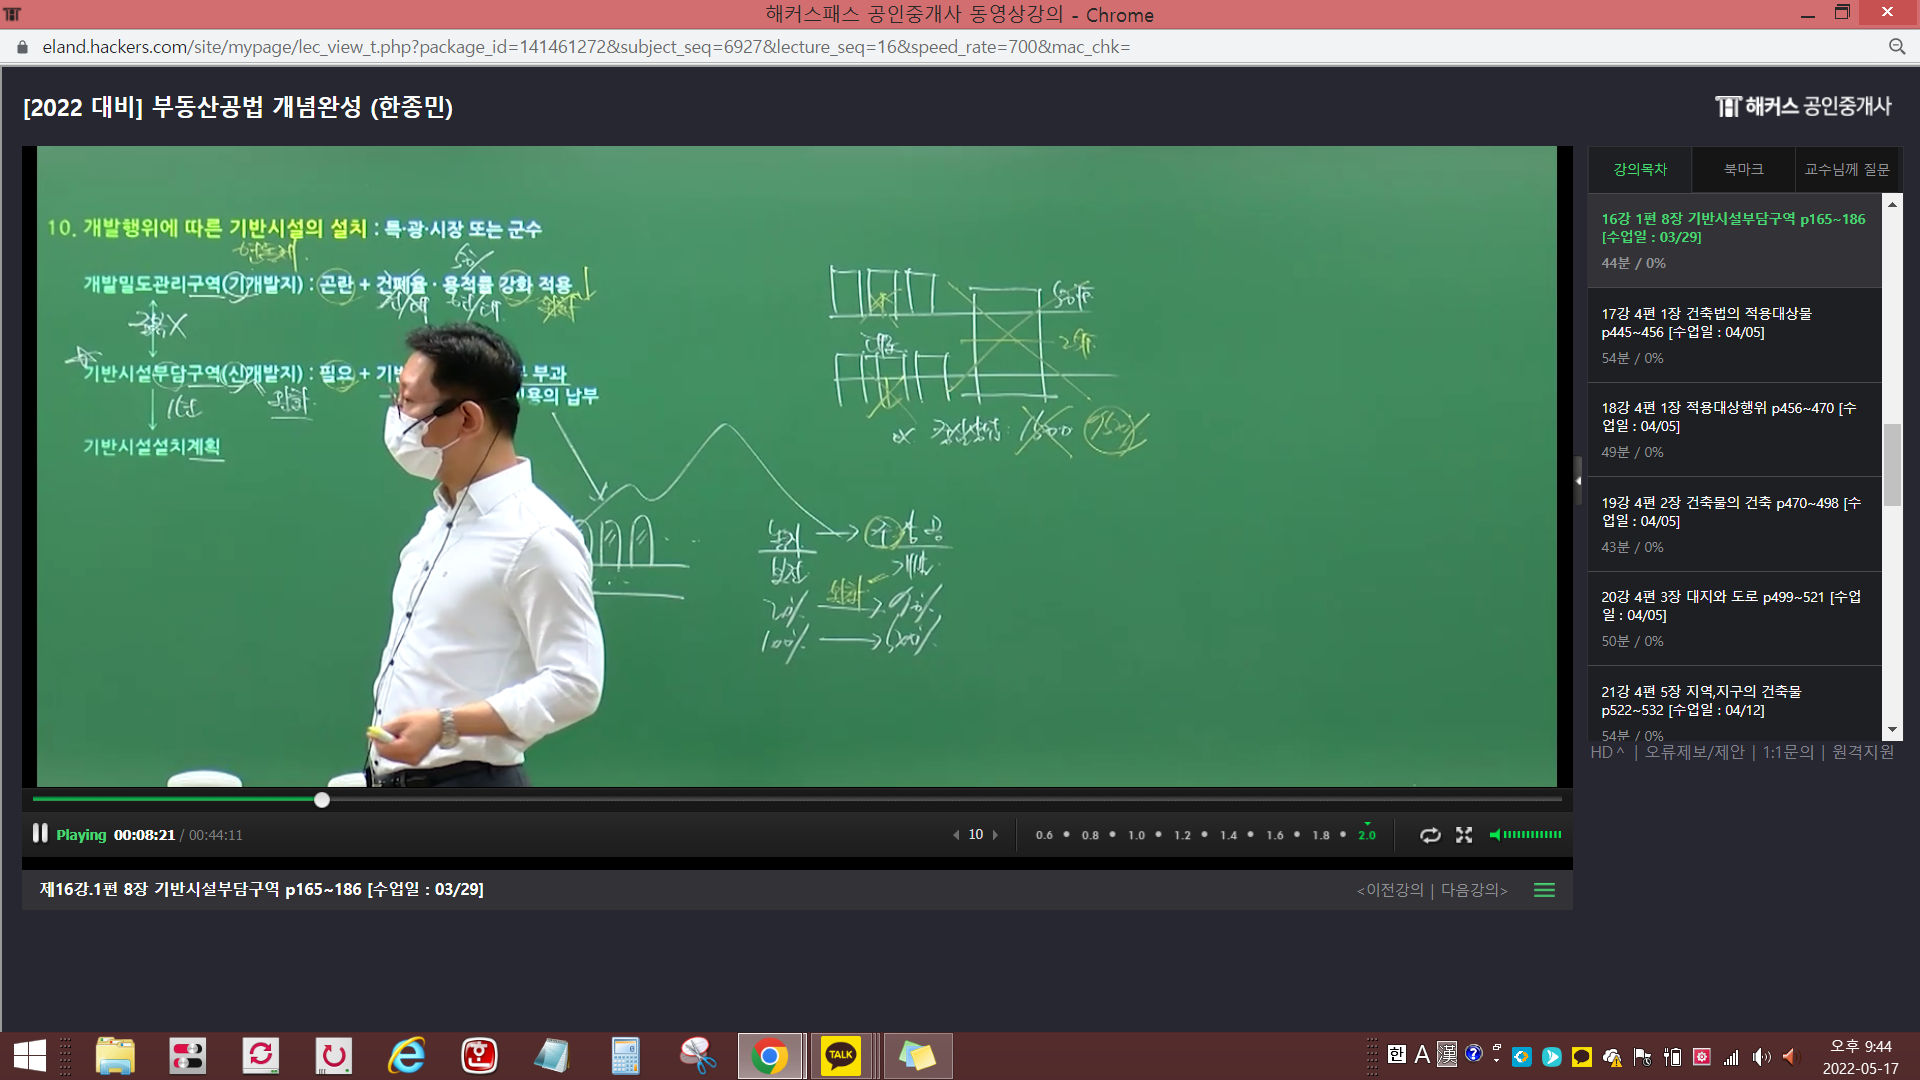
Task: Toggle Korean 한 IME indicator
Action: (1397, 1054)
